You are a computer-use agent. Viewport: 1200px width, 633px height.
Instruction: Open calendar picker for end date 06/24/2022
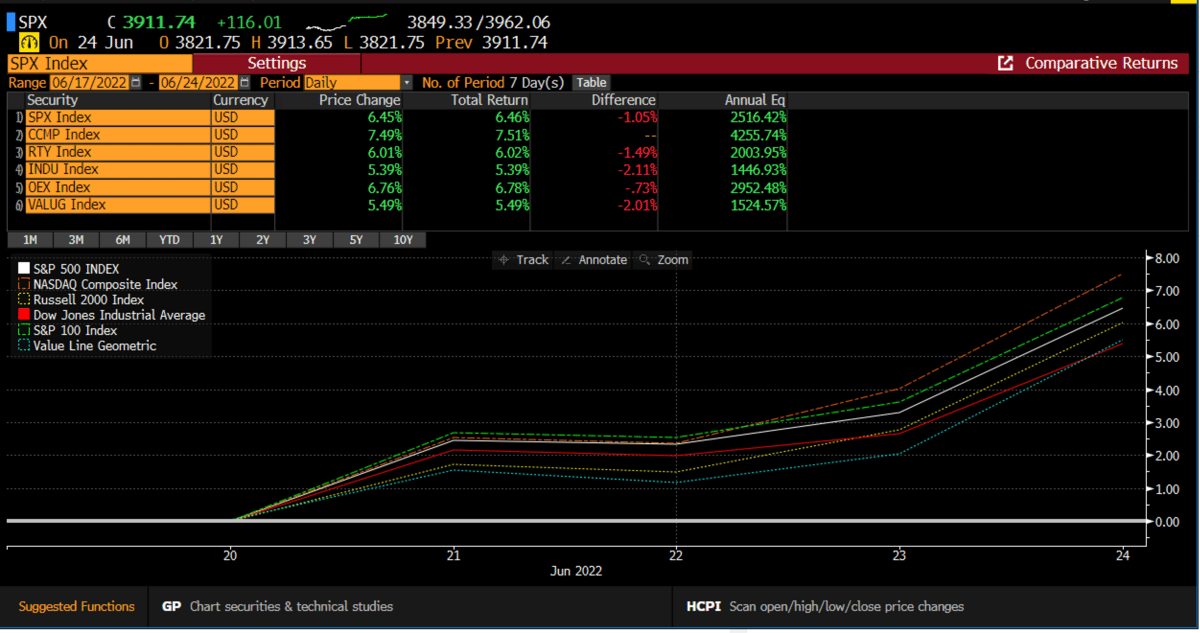(x=244, y=83)
